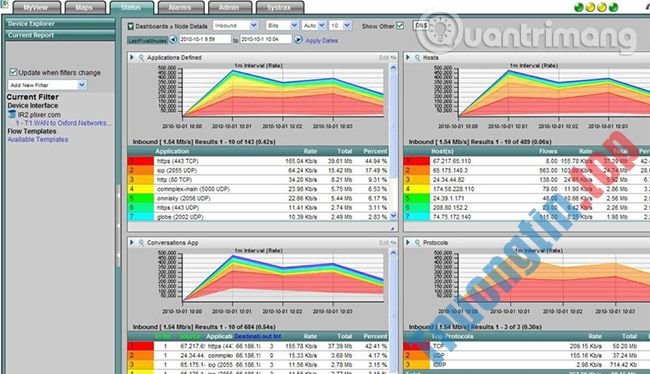Open the Maps tab
The width and height of the screenshot is (650, 374).
tap(84, 7)
